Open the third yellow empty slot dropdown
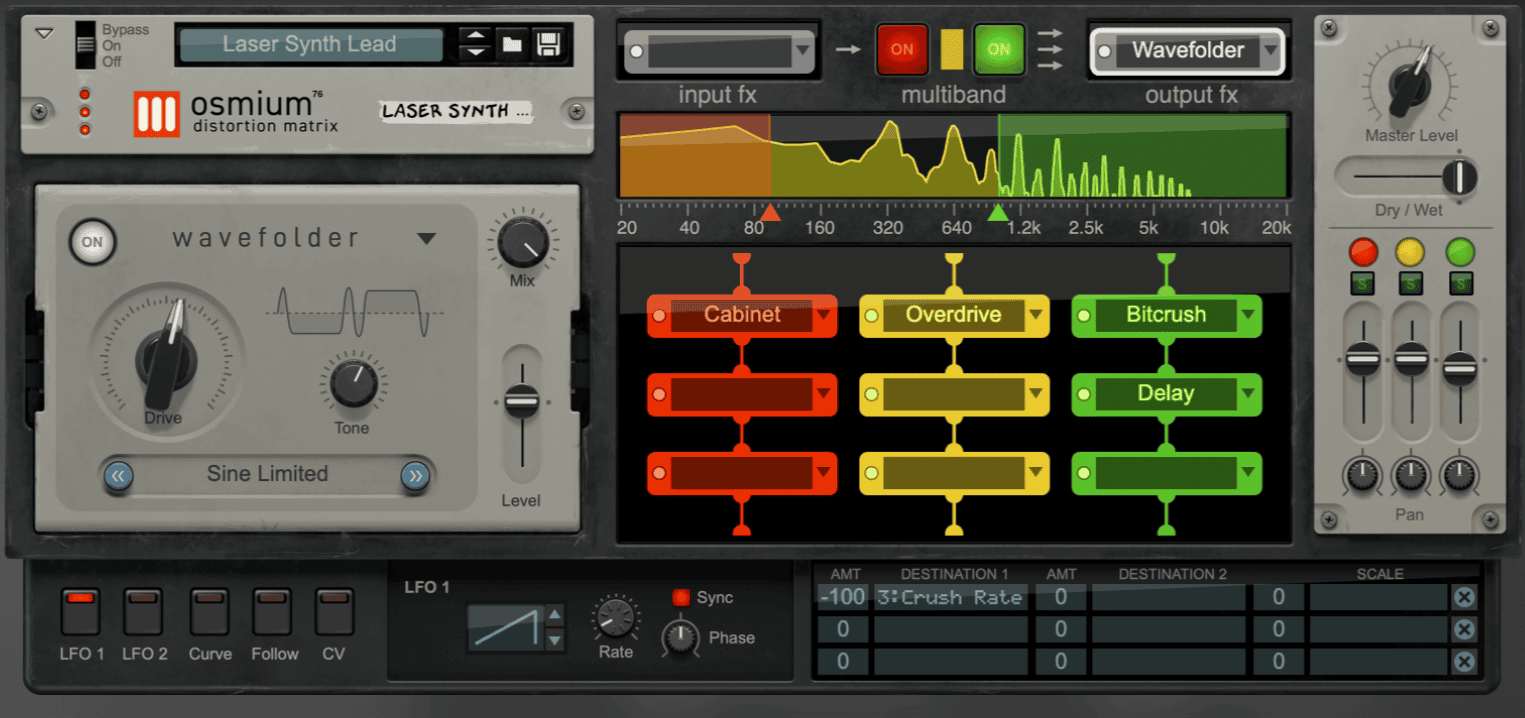The width and height of the screenshot is (1525, 718). (x=1036, y=474)
